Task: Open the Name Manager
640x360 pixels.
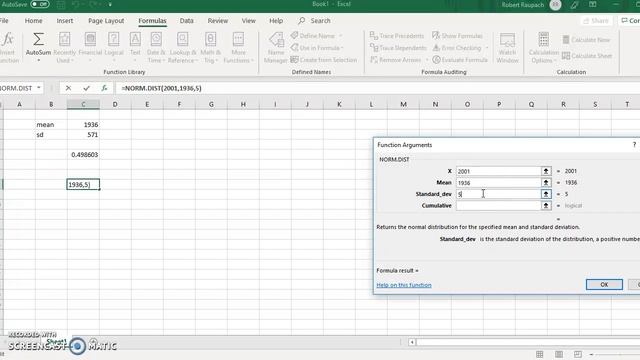Action: click(276, 48)
